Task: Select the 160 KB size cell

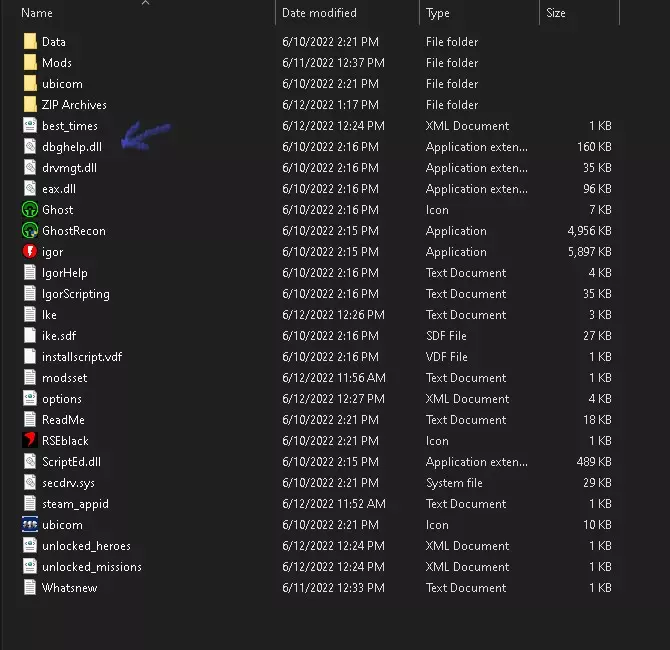Action: point(594,147)
